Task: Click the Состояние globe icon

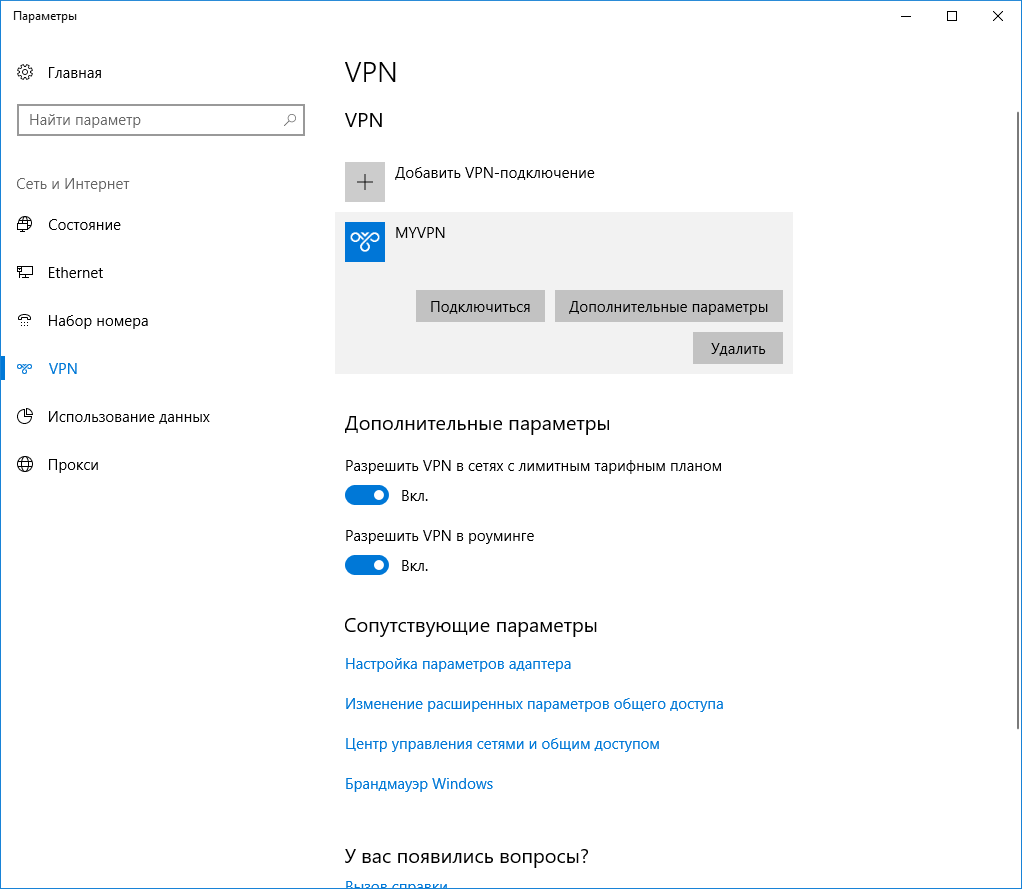Action: pyautogui.click(x=25, y=224)
